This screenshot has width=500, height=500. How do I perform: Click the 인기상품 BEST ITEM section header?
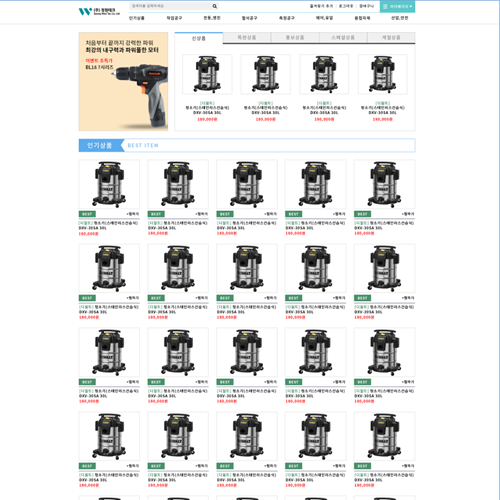(x=247, y=145)
